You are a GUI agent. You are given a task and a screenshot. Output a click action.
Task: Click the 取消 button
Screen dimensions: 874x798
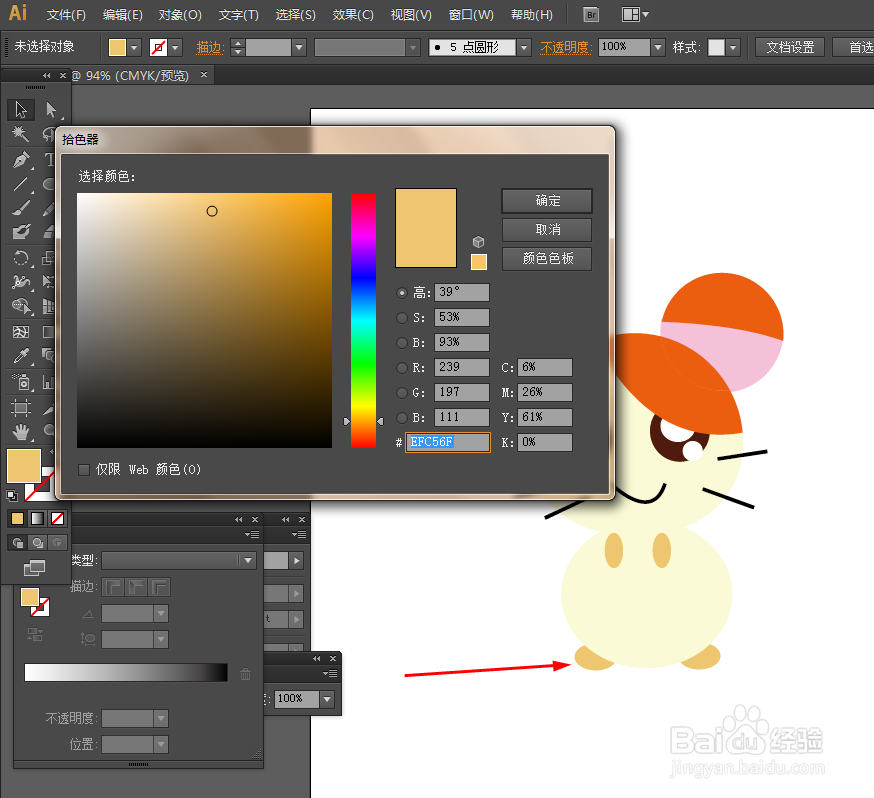(x=547, y=230)
